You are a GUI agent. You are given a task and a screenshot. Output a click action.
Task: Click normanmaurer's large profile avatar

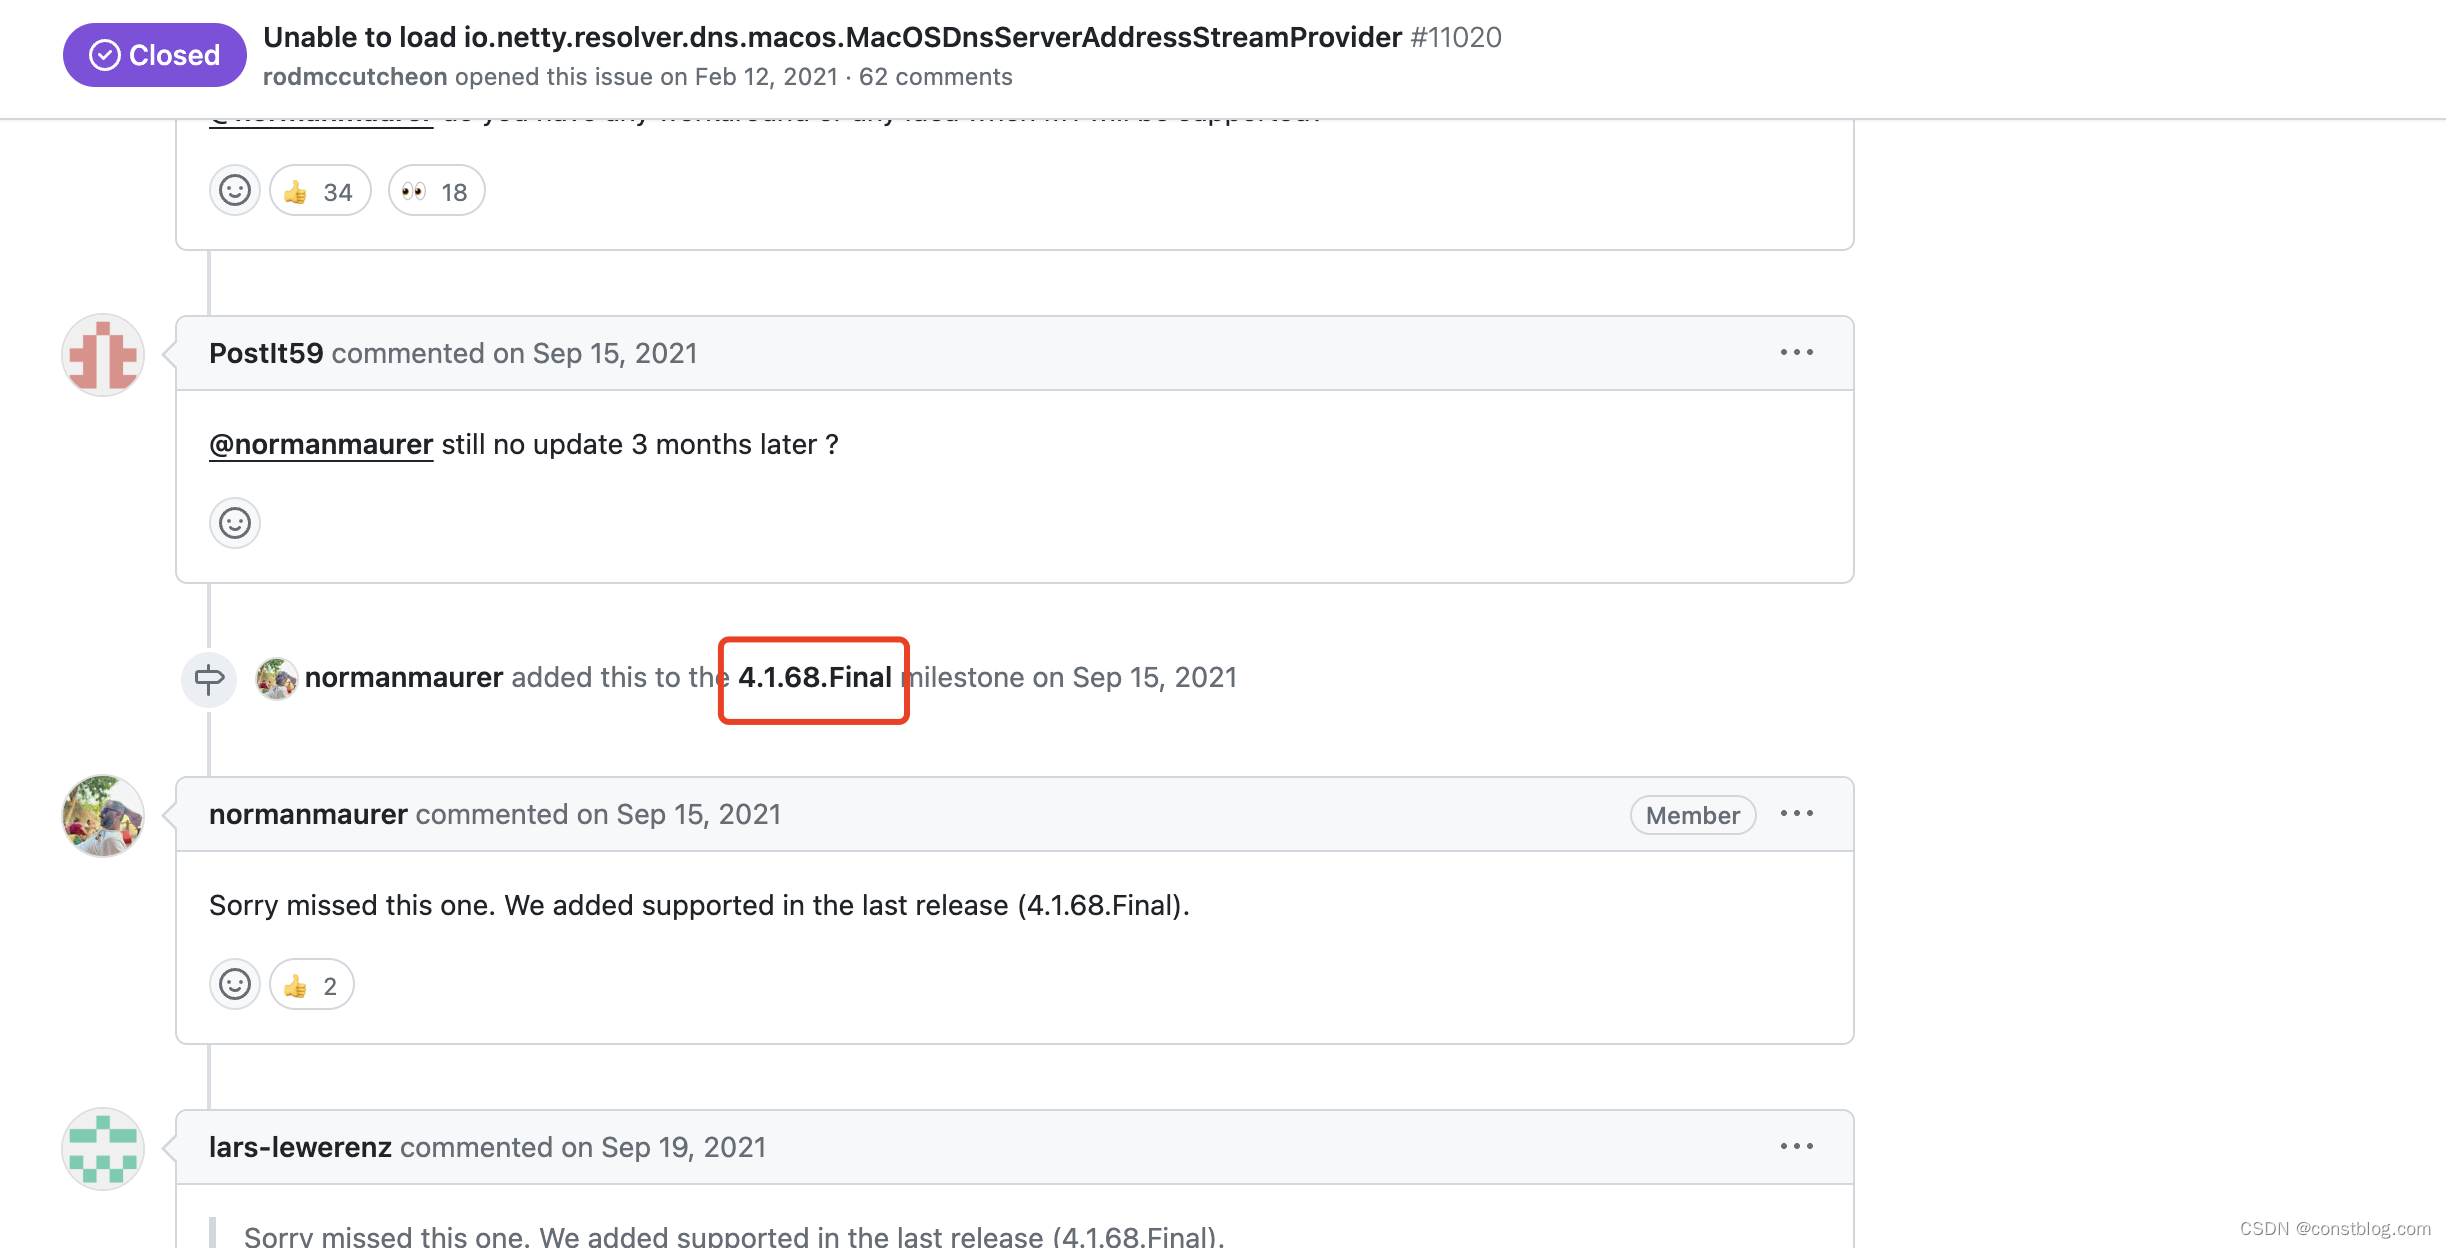[x=103, y=816]
